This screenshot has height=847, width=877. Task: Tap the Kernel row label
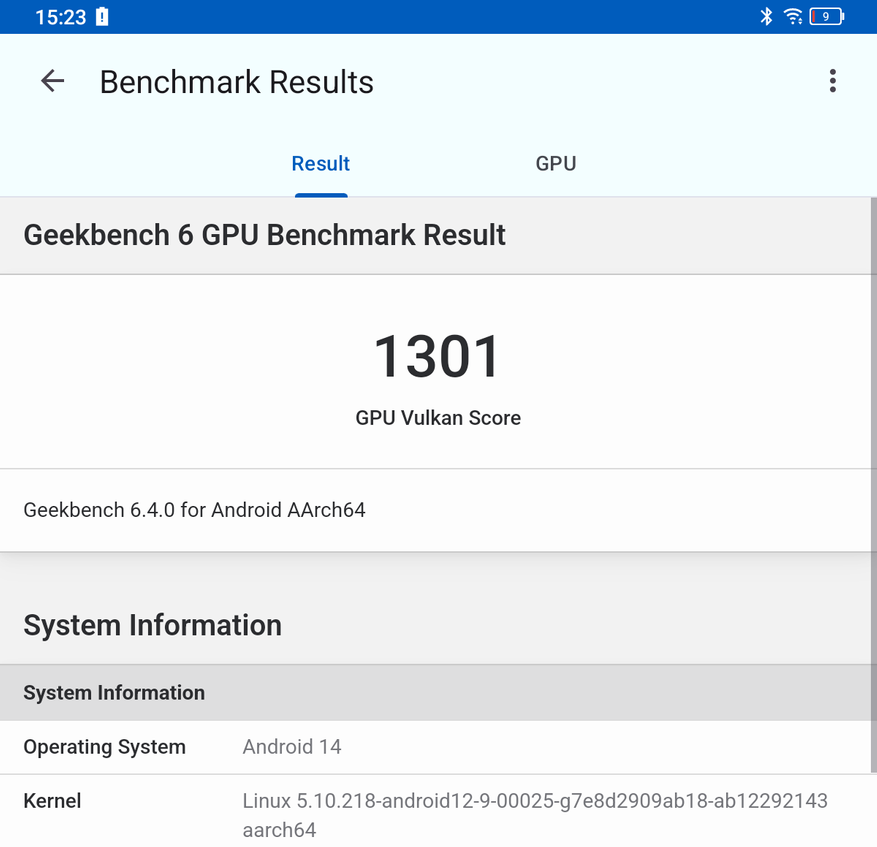pos(53,801)
